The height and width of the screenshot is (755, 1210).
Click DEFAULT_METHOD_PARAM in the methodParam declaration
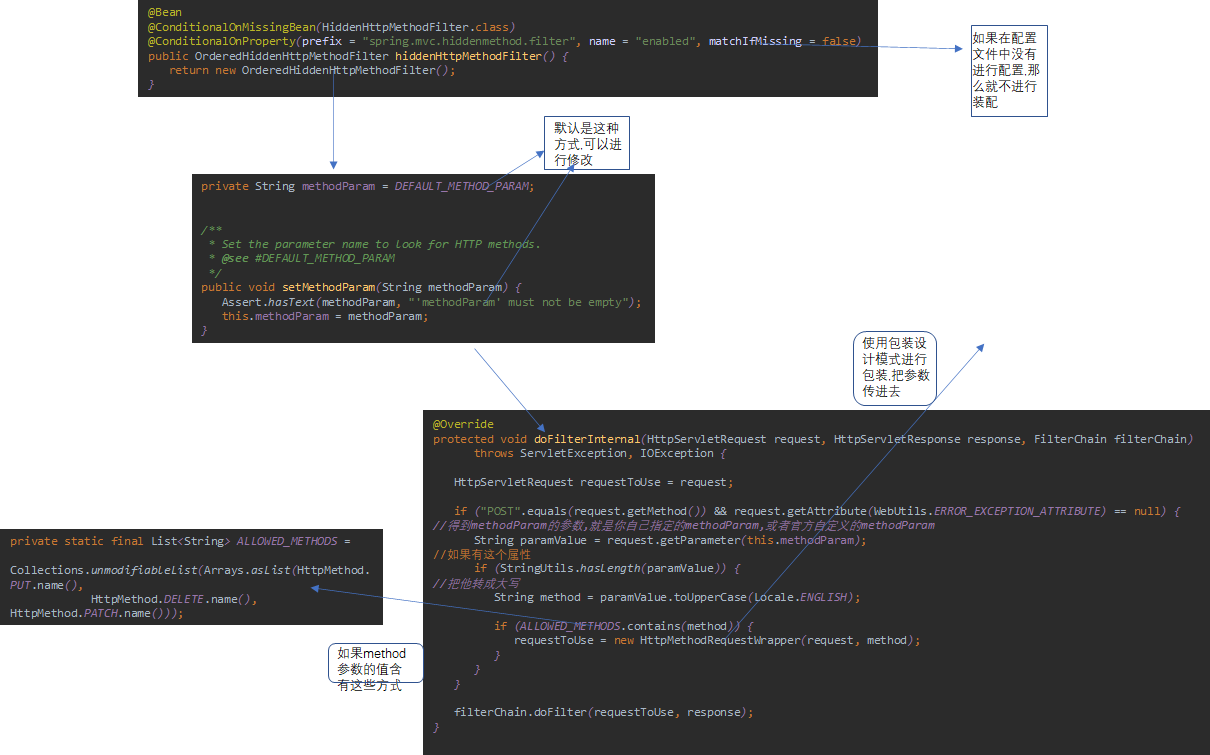[x=463, y=186]
